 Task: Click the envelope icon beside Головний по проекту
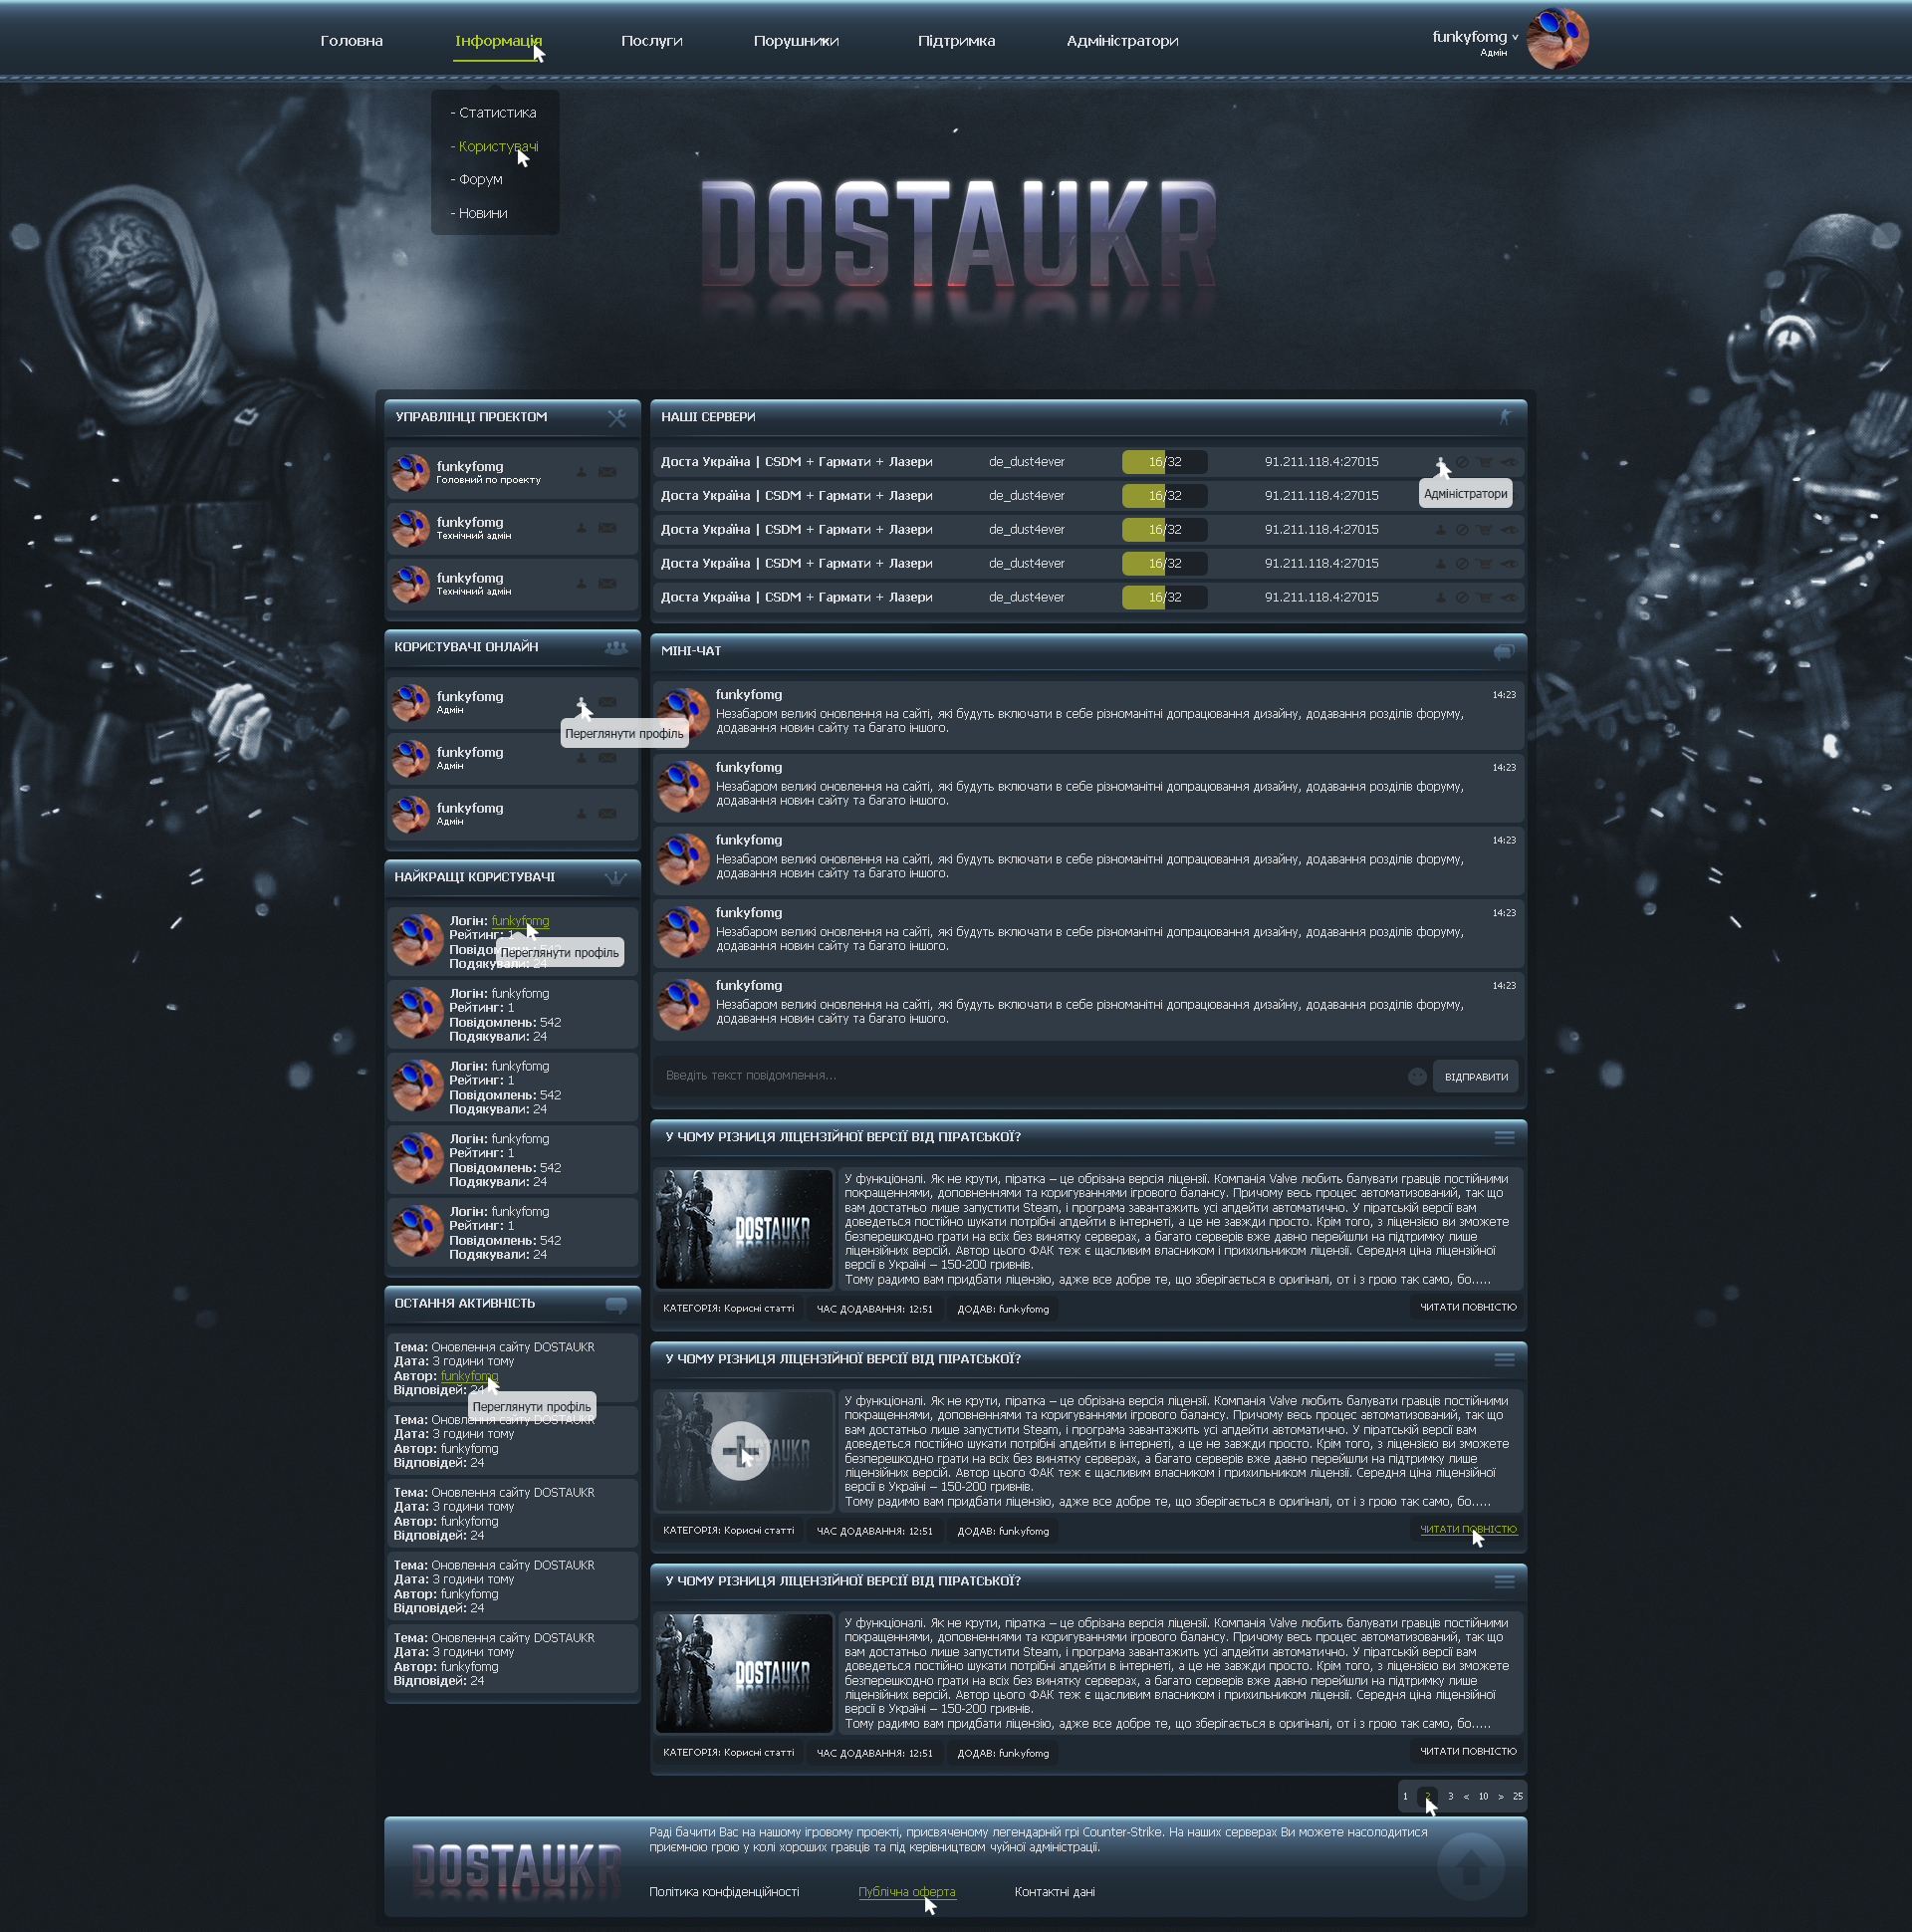point(607,472)
